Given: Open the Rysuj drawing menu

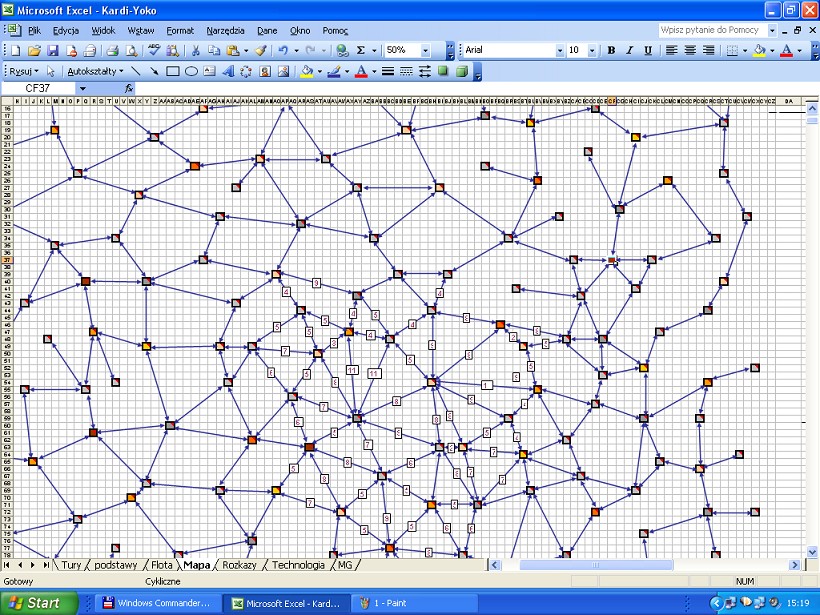Looking at the screenshot, I should click(24, 71).
